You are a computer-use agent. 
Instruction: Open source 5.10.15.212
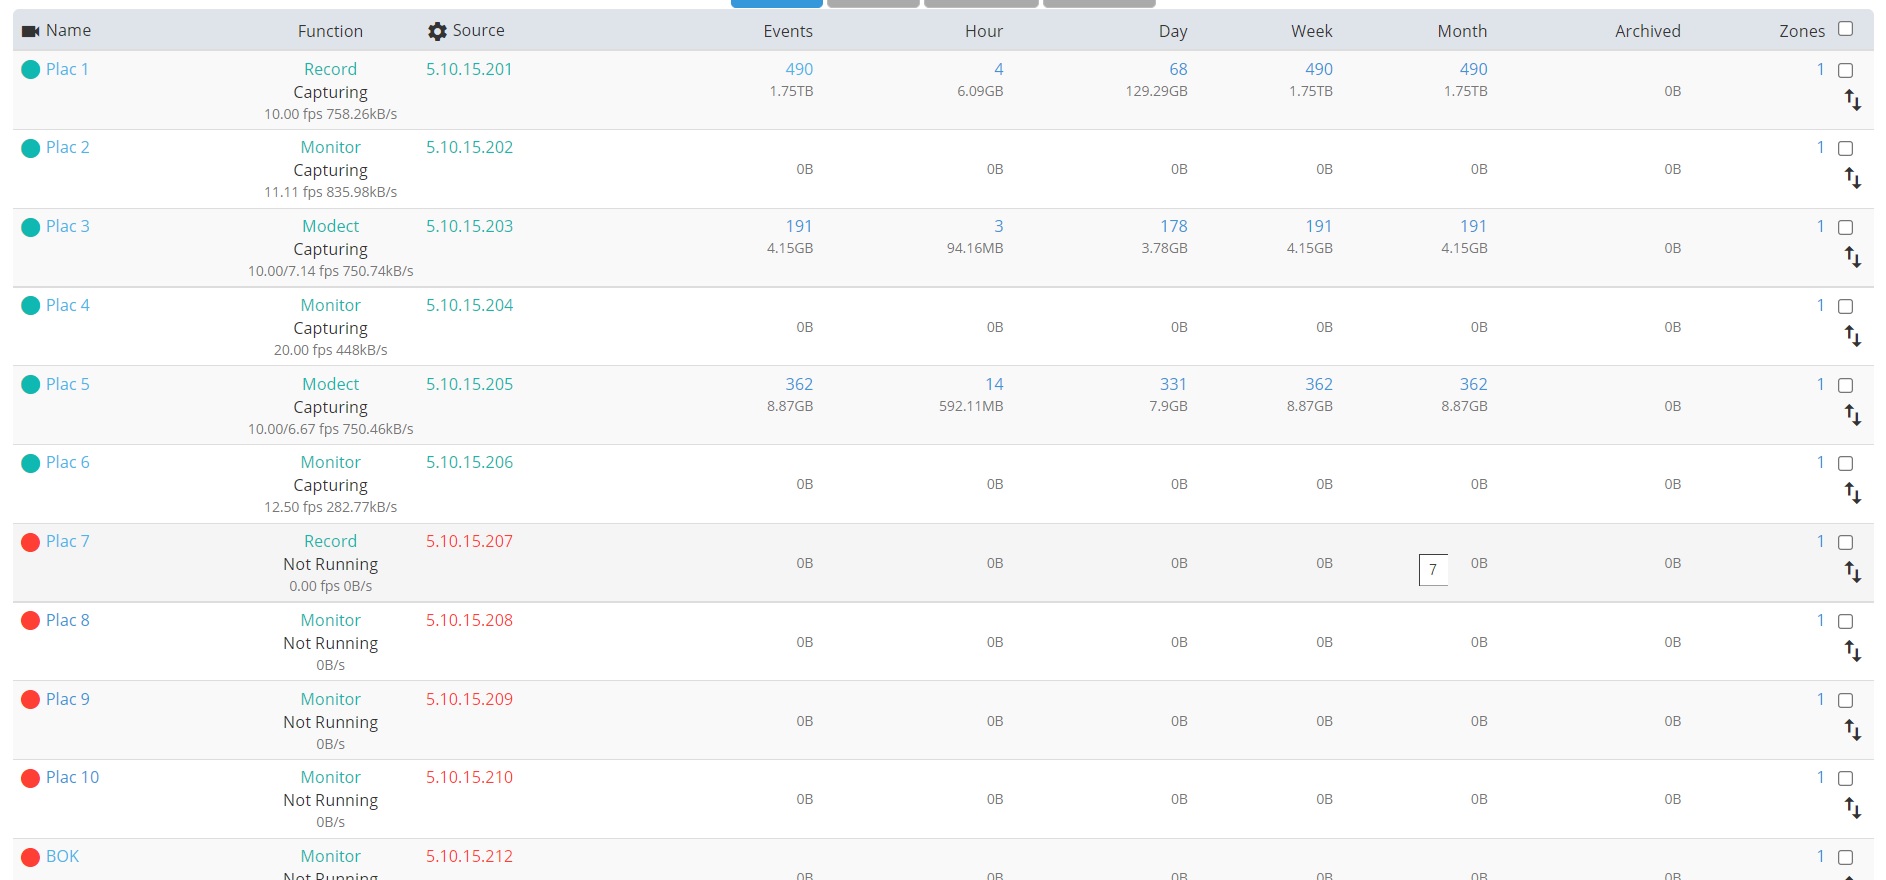[469, 856]
